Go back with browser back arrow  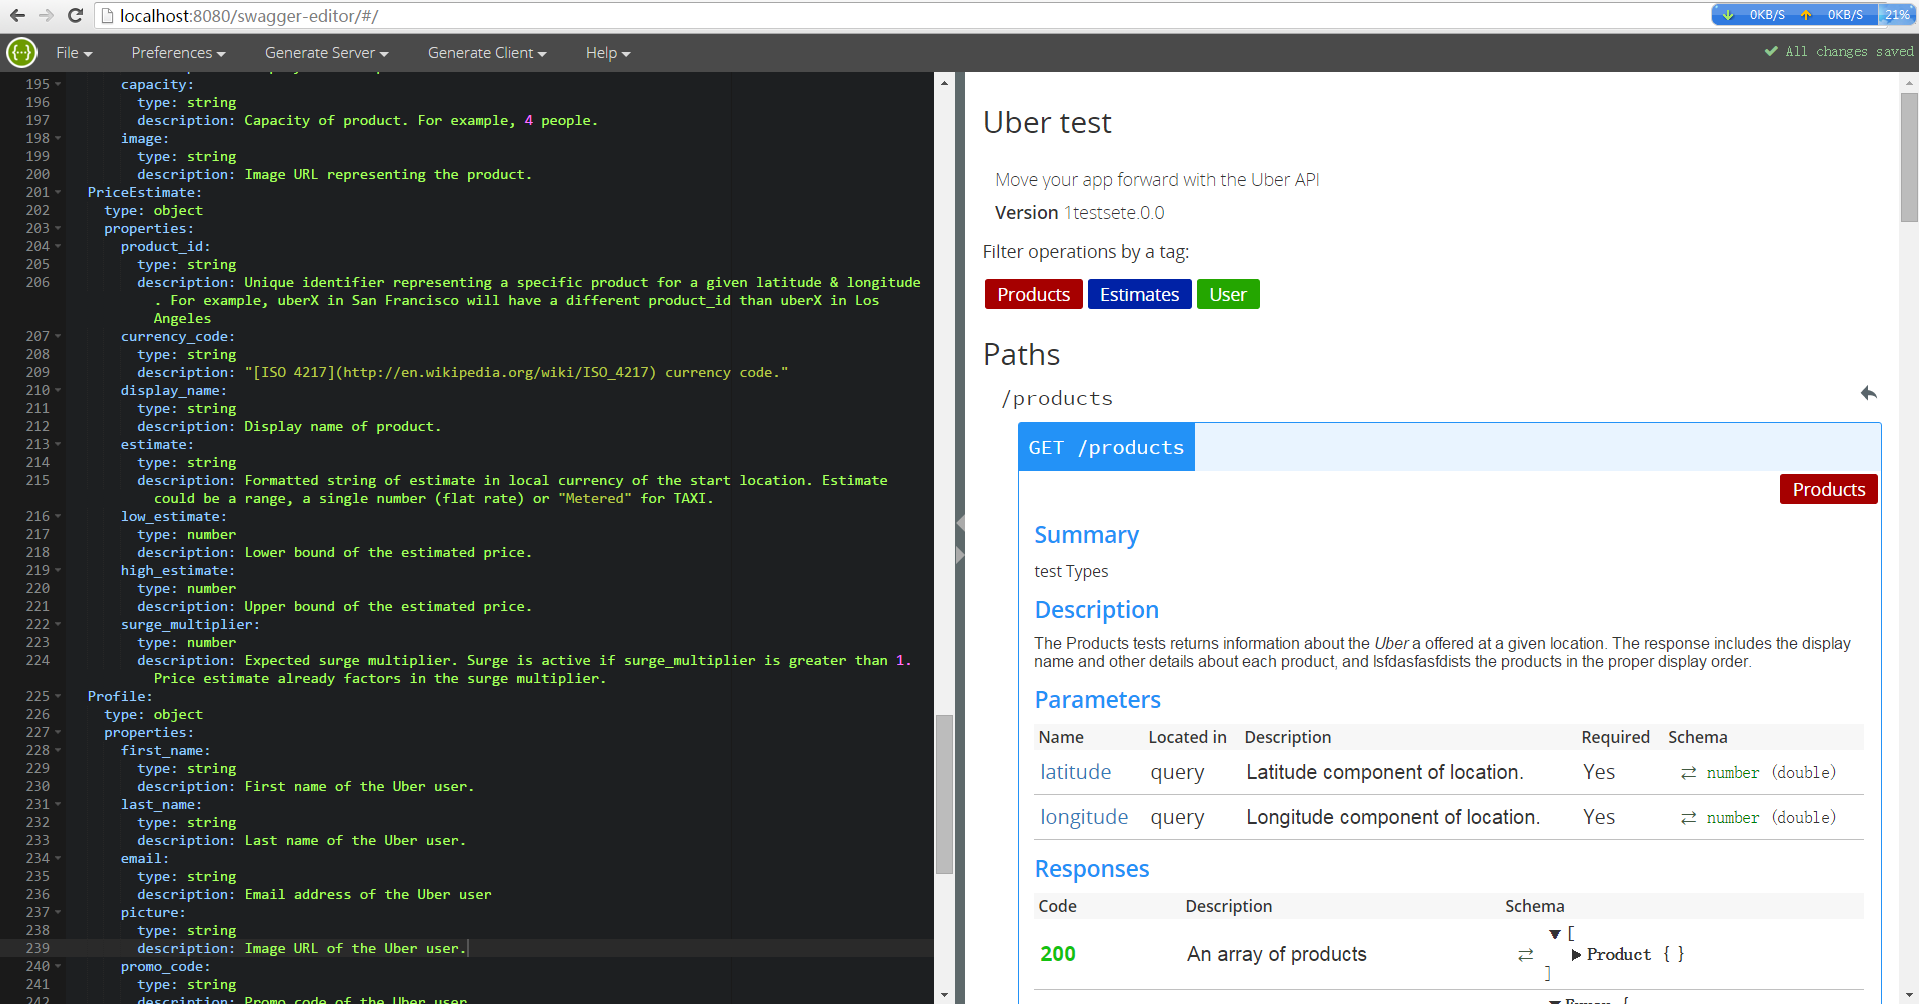point(17,15)
